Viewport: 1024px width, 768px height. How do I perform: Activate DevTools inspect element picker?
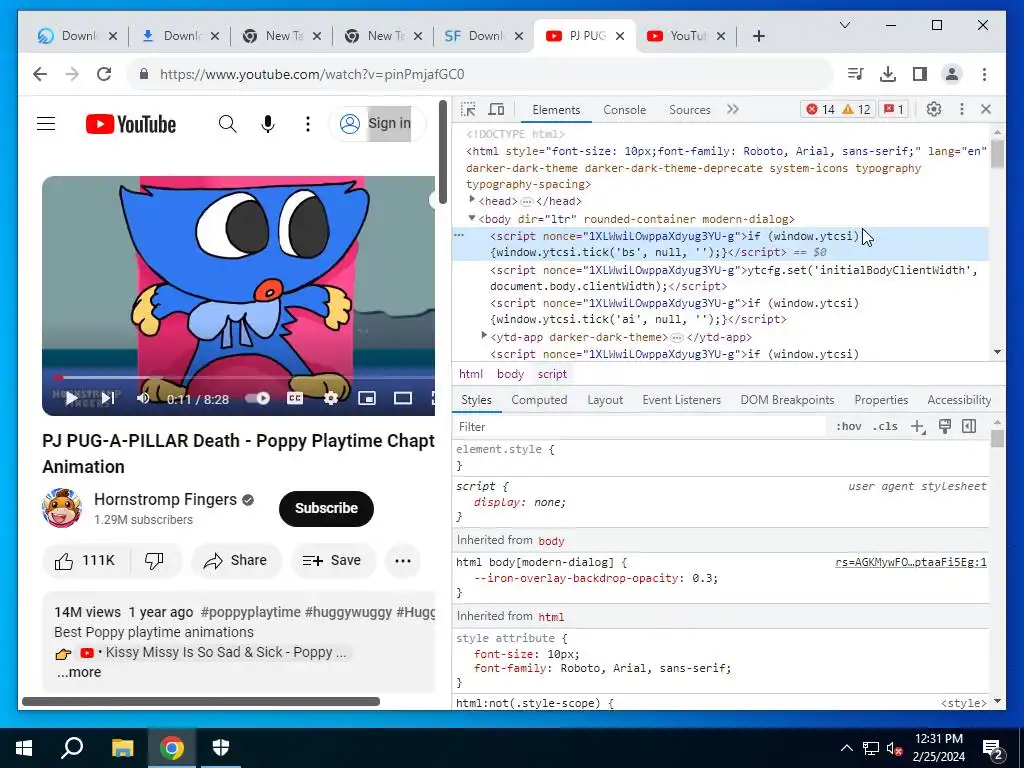pos(468,109)
